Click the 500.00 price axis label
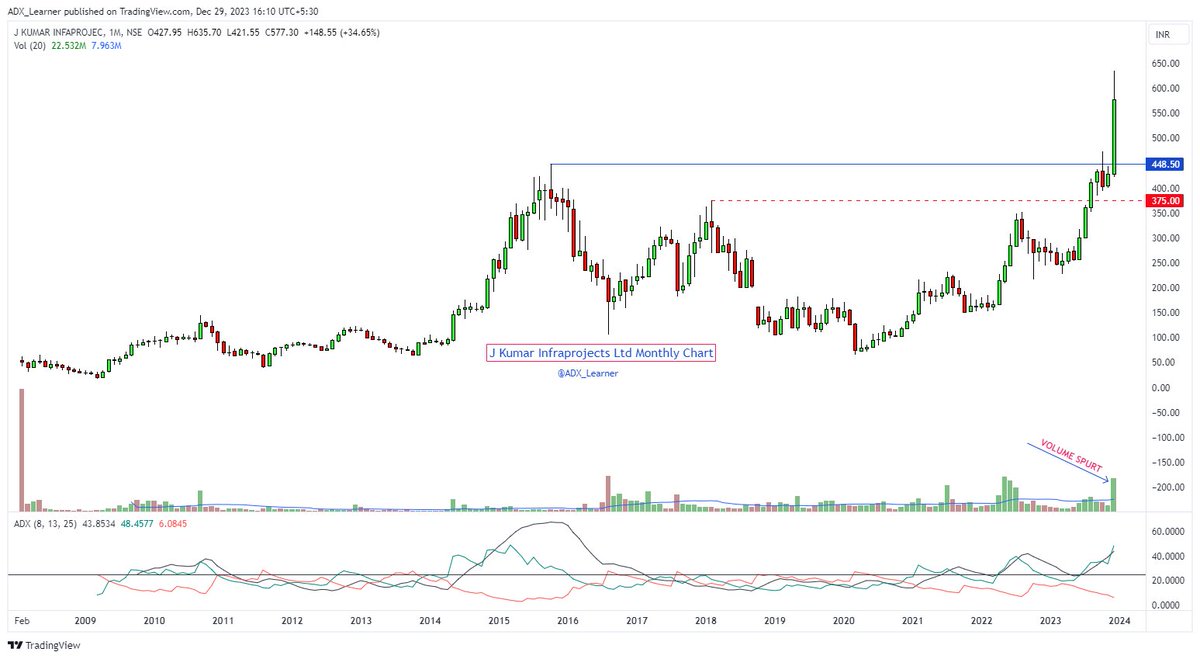Image resolution: width=1200 pixels, height=659 pixels. click(1166, 138)
